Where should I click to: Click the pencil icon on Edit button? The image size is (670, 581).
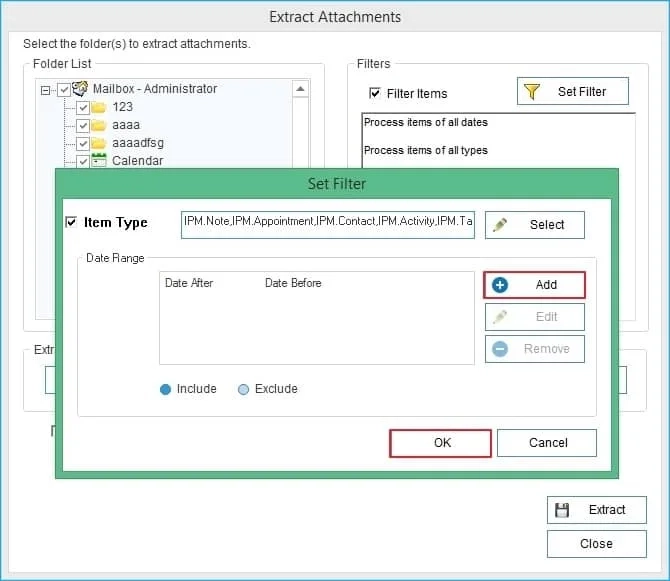(x=500, y=317)
